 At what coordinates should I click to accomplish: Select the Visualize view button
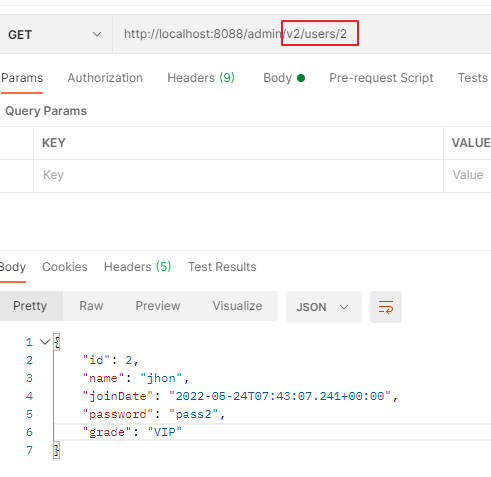pos(237,306)
